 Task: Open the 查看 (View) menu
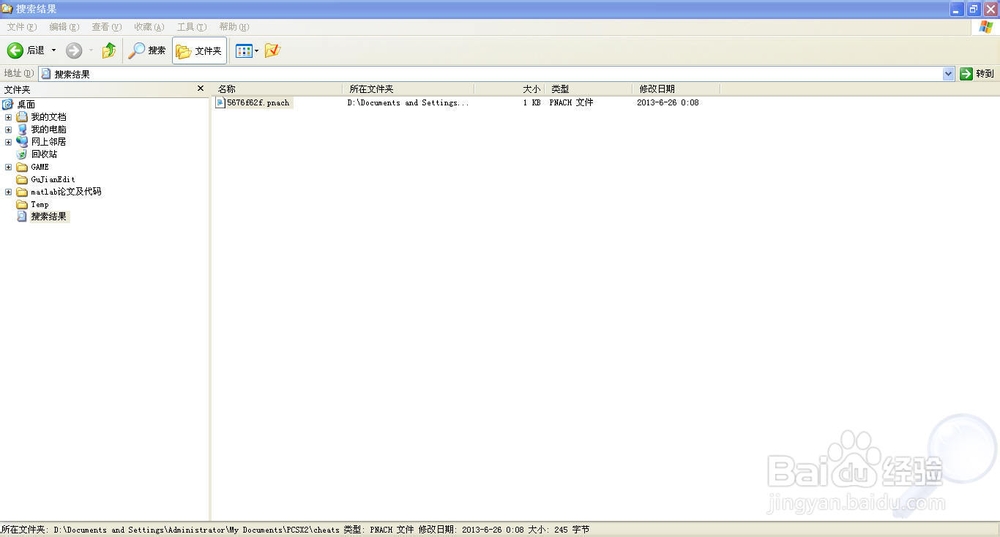pyautogui.click(x=107, y=27)
